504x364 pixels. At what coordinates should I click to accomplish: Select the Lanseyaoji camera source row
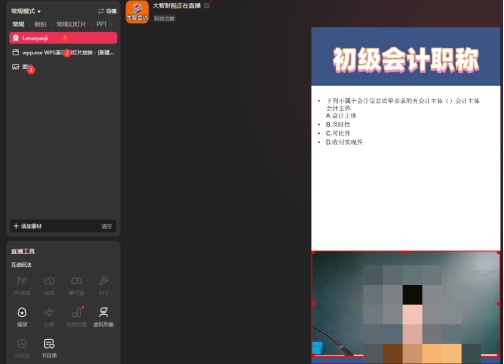[63, 38]
